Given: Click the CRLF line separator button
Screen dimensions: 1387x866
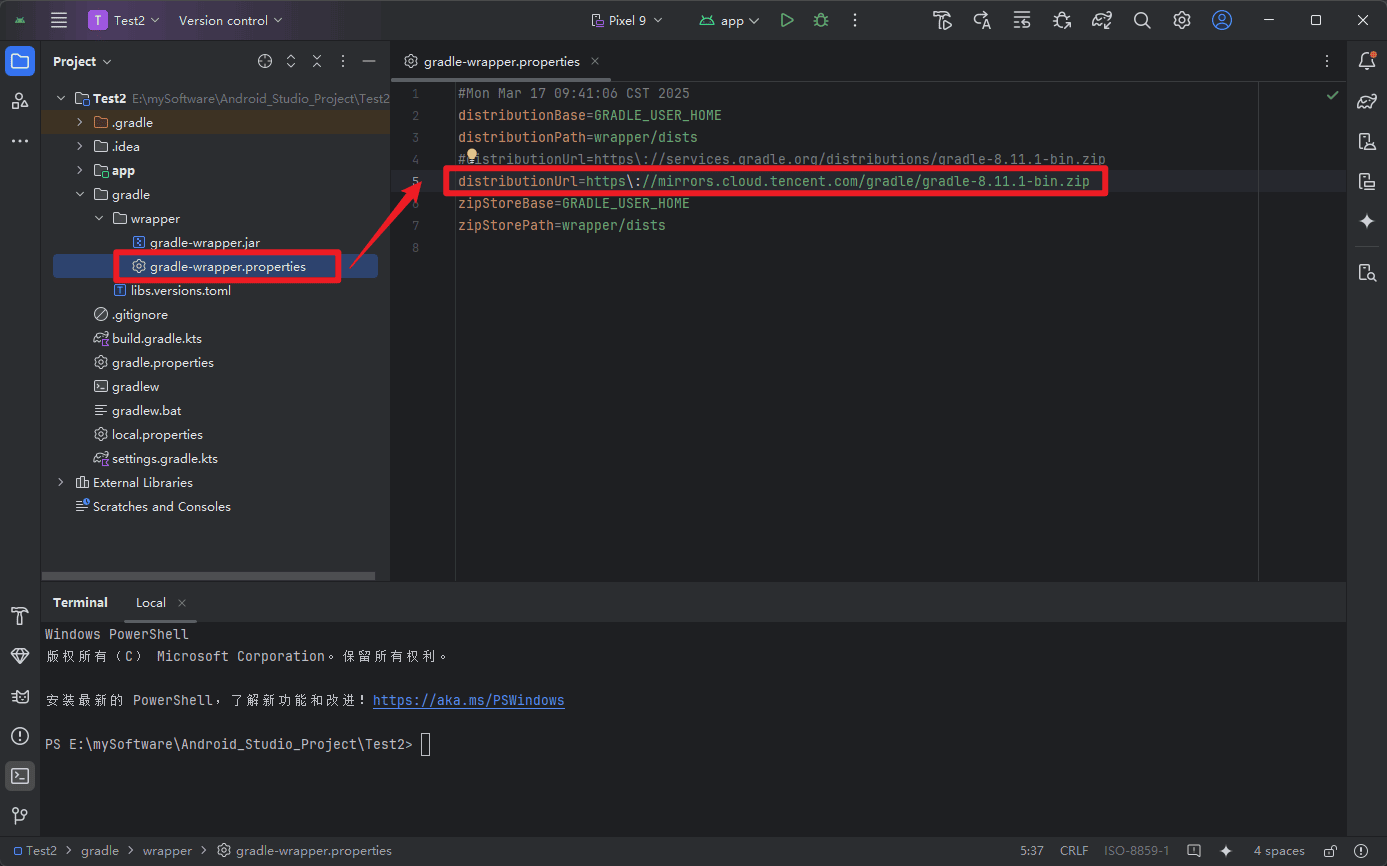Looking at the screenshot, I should [1074, 851].
